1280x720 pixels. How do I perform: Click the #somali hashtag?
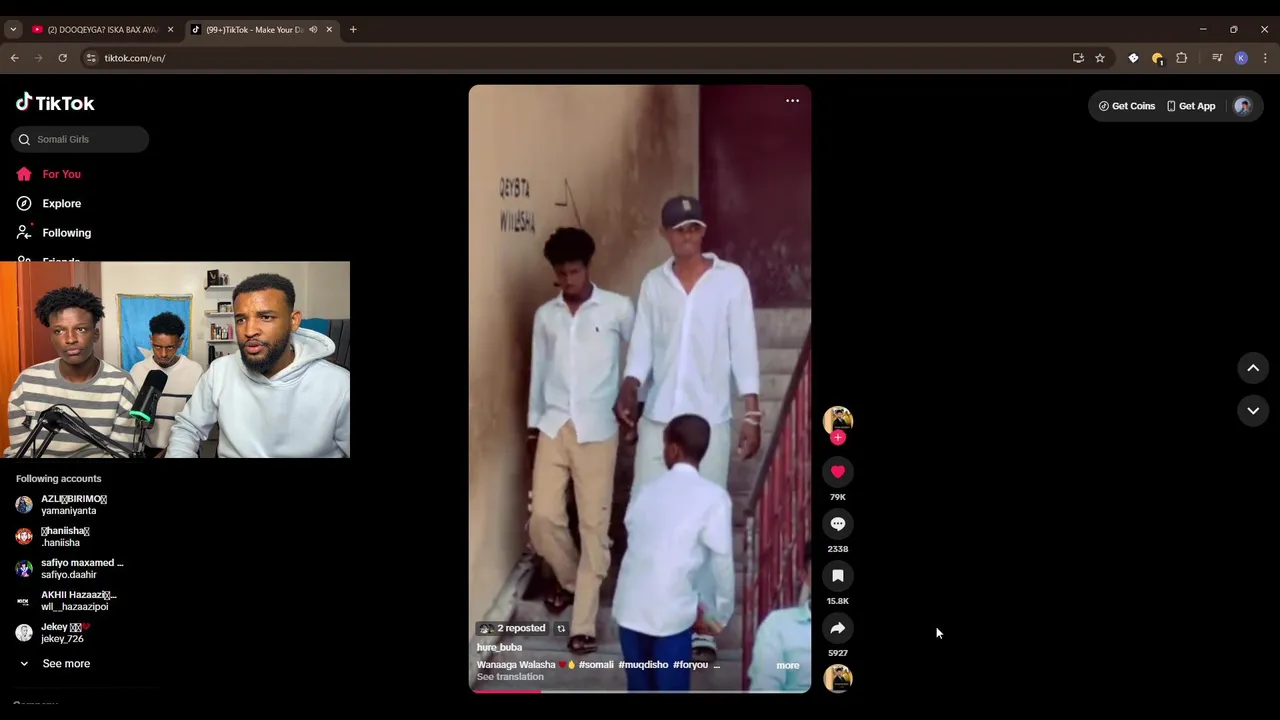596,665
